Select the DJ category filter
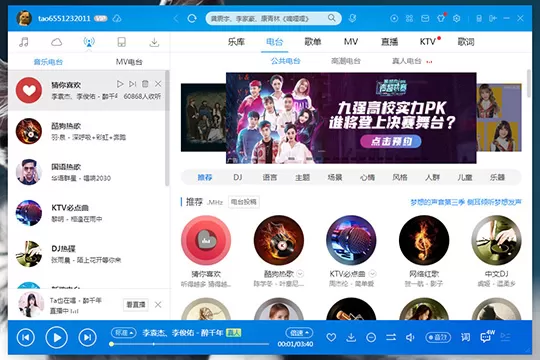The height and width of the screenshot is (360, 540). (x=238, y=177)
